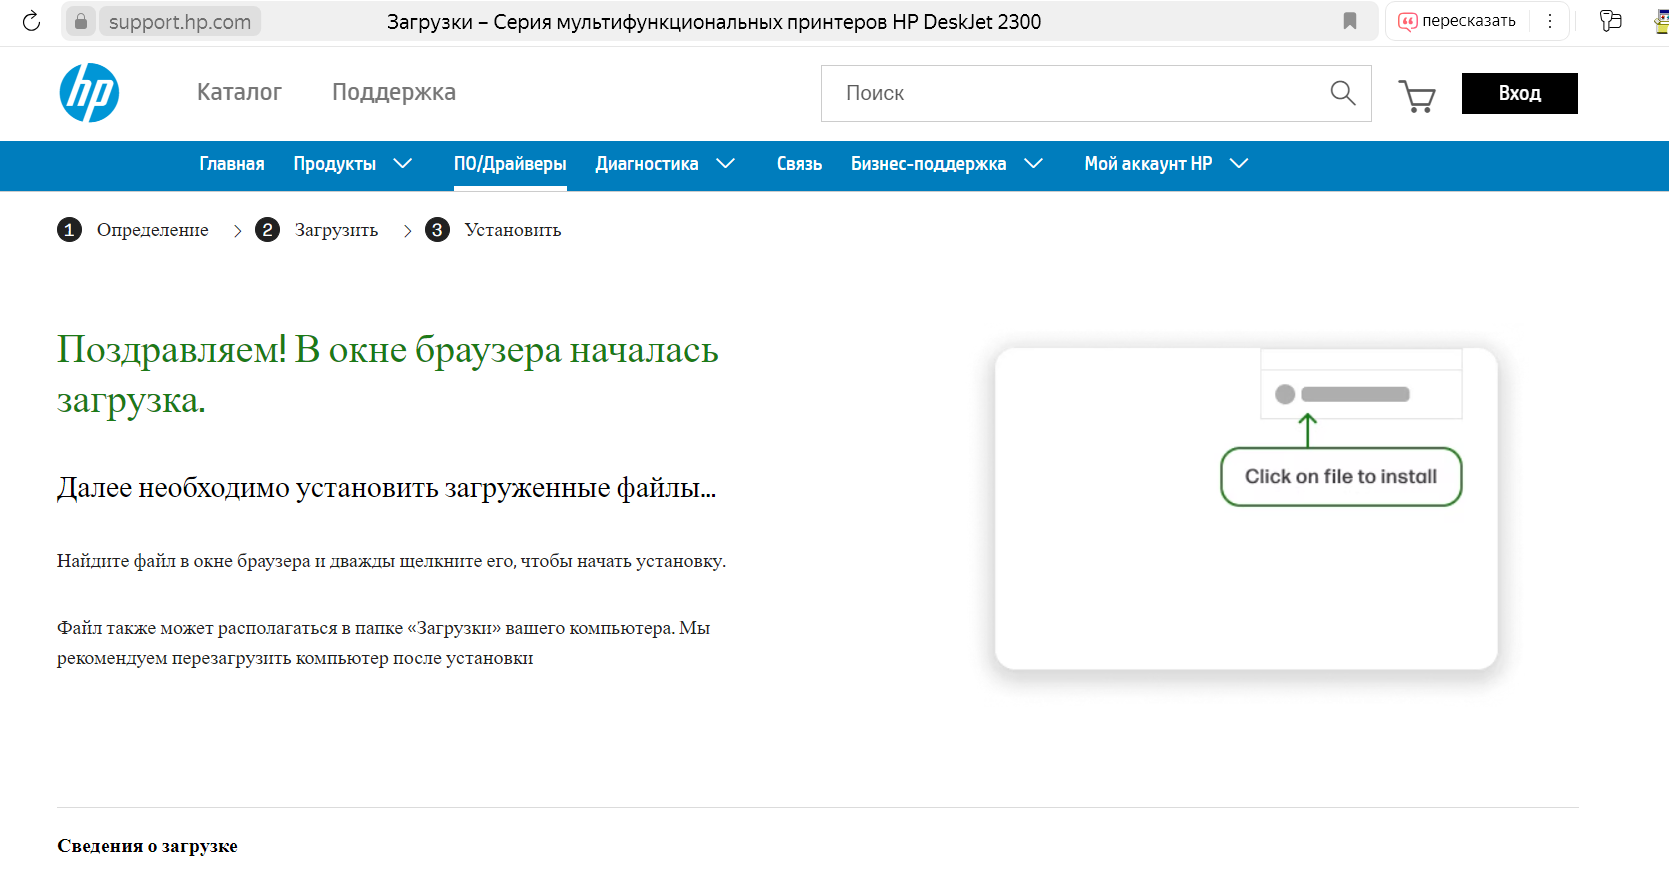Open the Поддержка link in header
The height and width of the screenshot is (888, 1669).
pyautogui.click(x=394, y=92)
